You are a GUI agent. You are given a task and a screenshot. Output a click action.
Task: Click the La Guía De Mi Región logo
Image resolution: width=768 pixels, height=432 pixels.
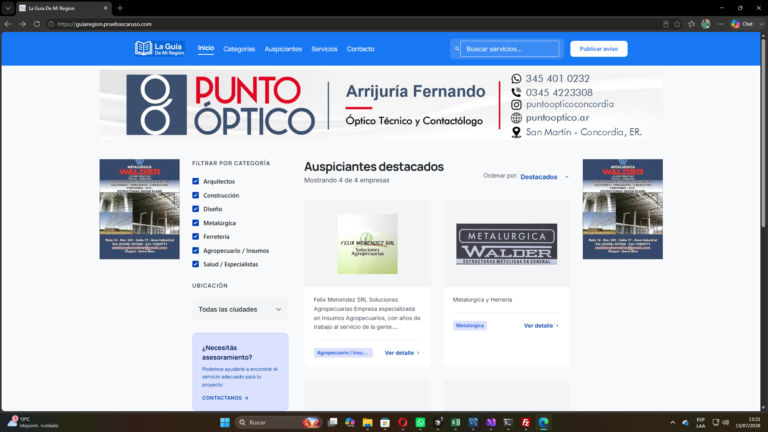(x=160, y=48)
